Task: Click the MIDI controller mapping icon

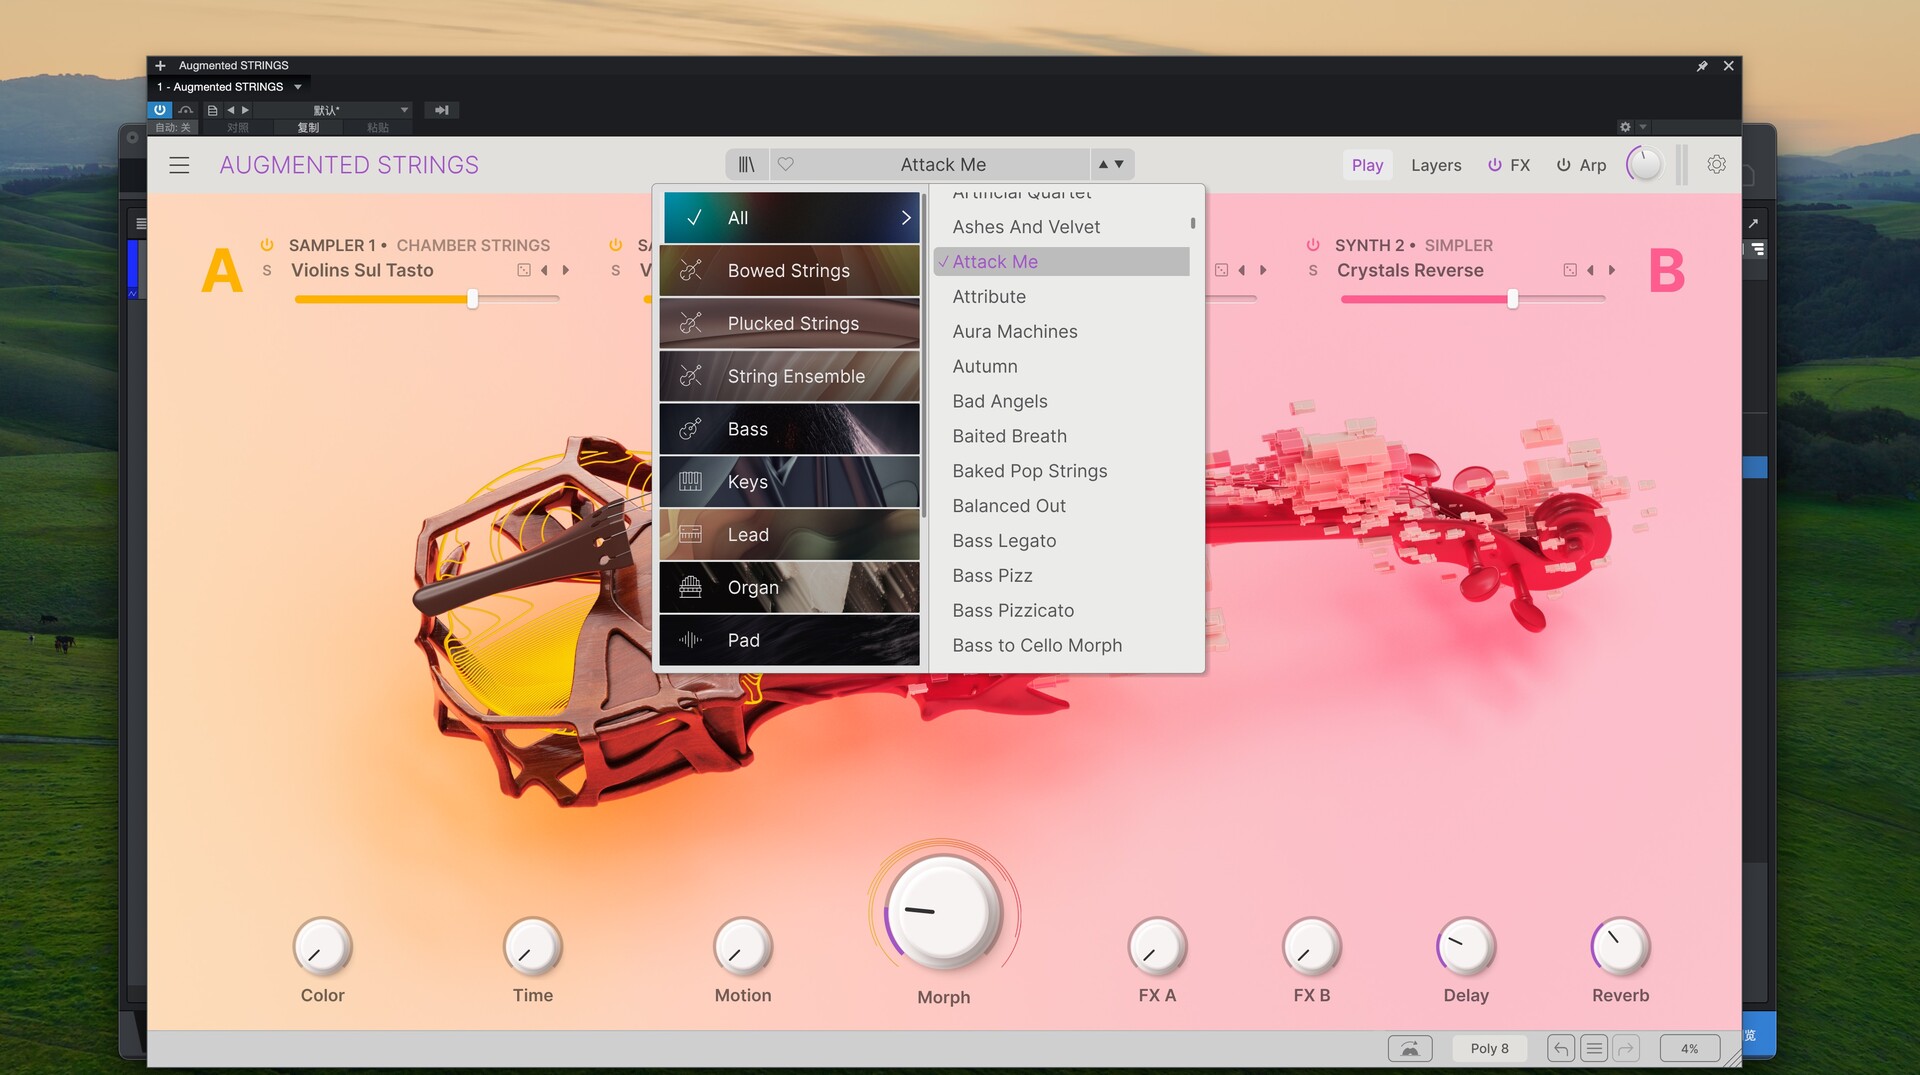Action: click(x=1410, y=1048)
